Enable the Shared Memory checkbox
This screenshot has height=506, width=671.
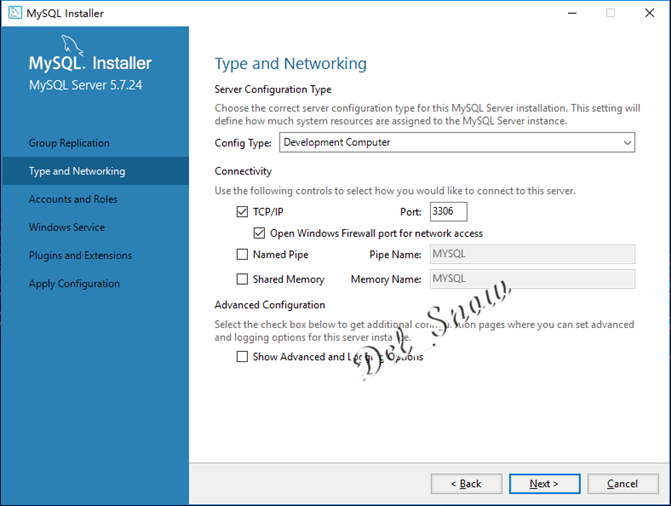tap(242, 279)
